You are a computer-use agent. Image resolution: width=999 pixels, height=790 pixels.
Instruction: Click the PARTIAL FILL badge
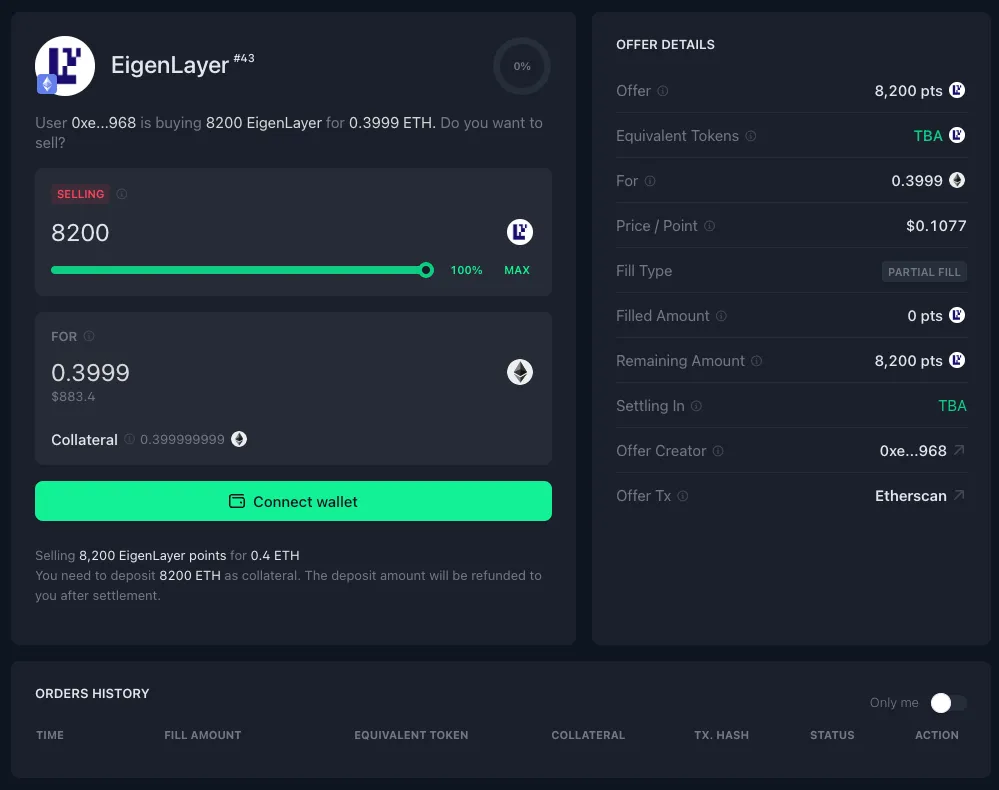pos(924,272)
